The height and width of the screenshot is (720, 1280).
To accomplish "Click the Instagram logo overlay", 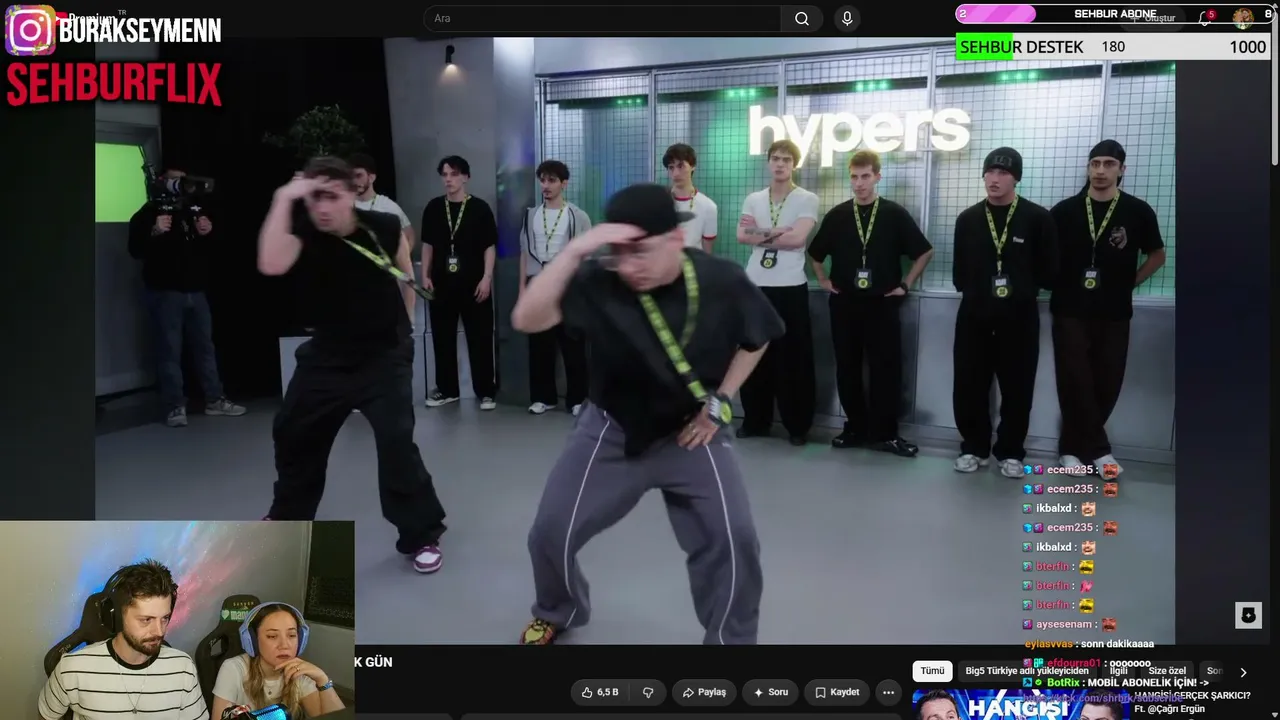I will tap(30, 30).
